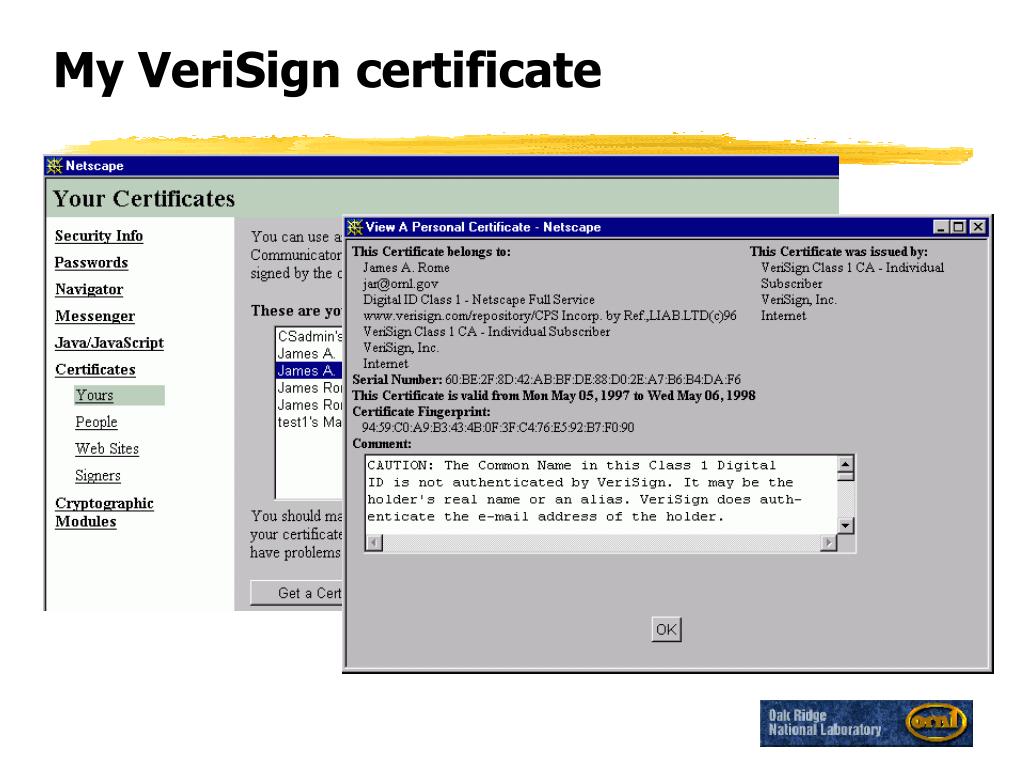Open the Java/JavaScript link

110,343
